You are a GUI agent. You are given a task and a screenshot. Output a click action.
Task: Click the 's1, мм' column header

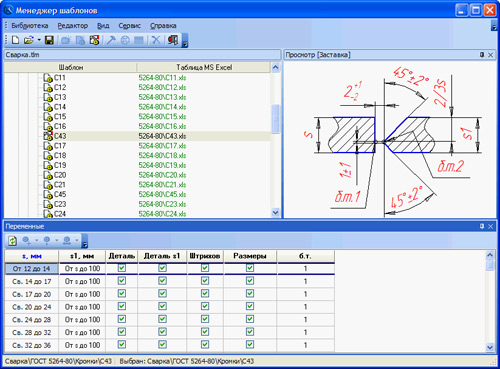tap(82, 256)
